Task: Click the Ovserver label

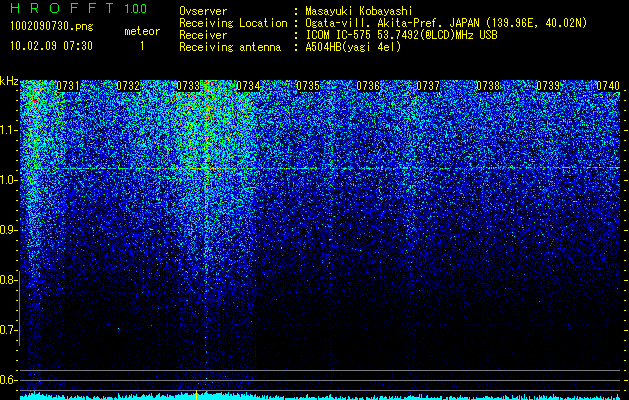Action: click(x=203, y=12)
